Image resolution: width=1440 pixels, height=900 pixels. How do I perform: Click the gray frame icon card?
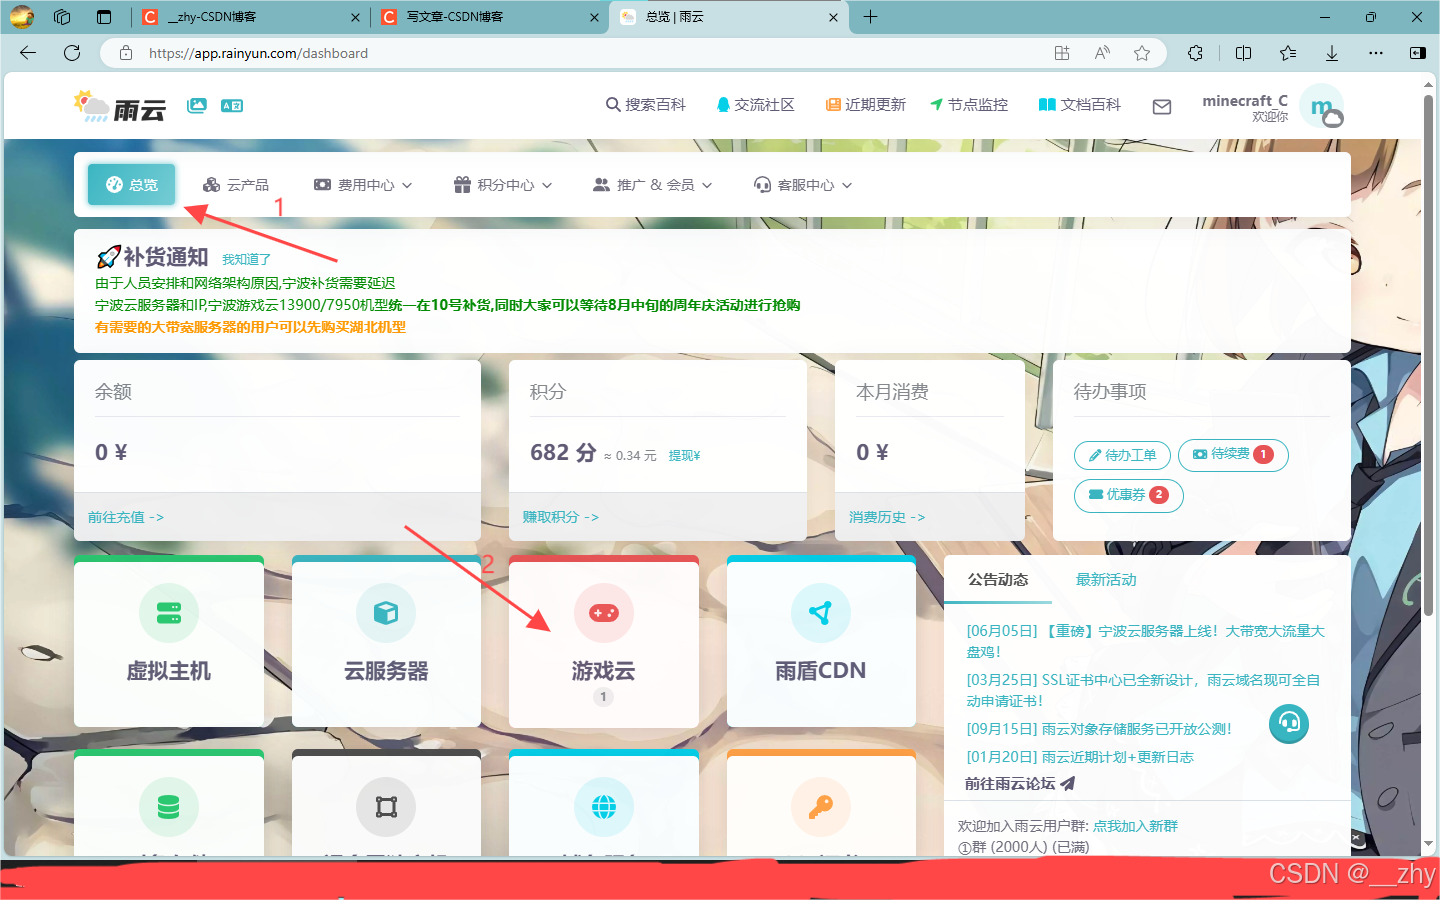coord(386,803)
